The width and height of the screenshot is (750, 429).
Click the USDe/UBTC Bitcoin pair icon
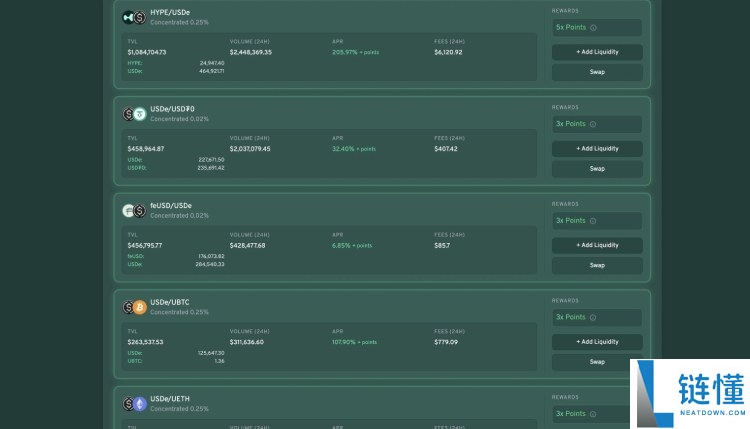pos(133,307)
